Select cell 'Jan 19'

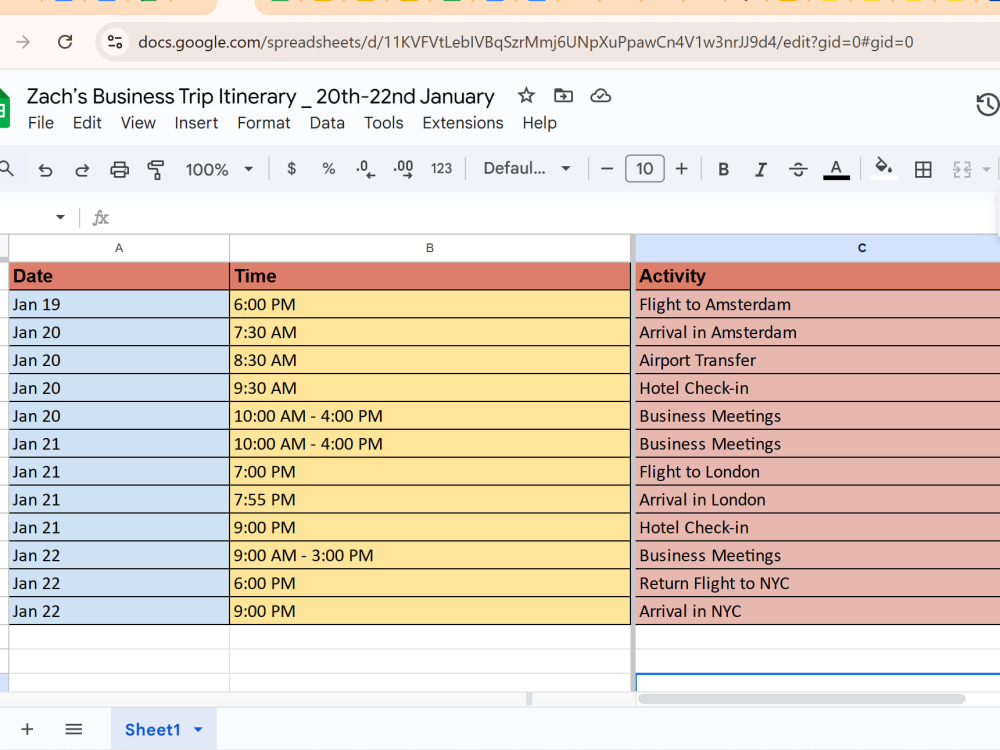click(x=119, y=304)
